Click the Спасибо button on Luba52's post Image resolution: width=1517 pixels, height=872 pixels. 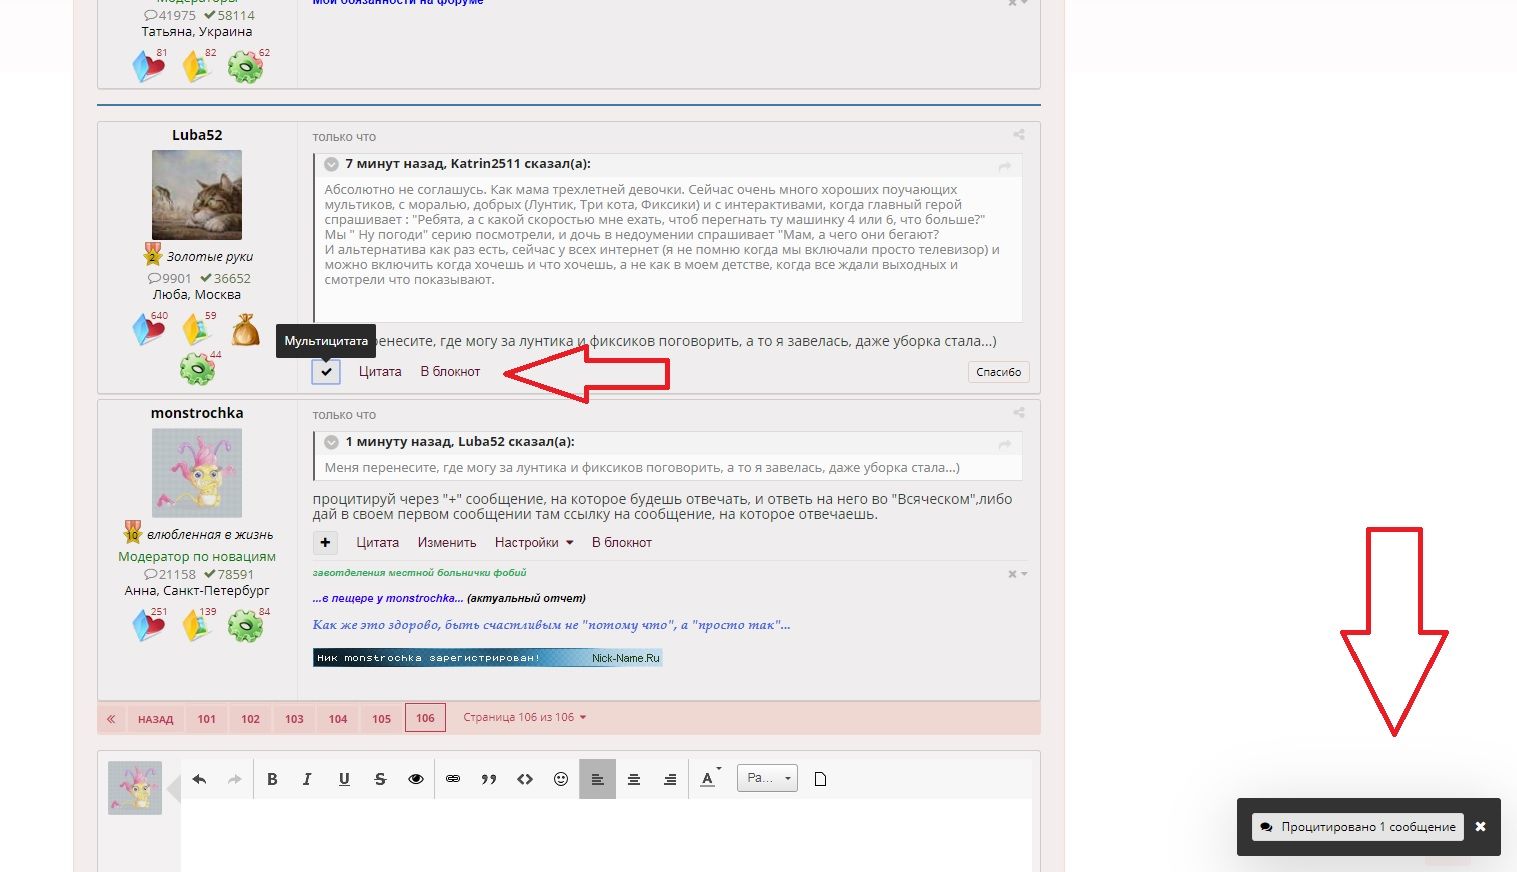[998, 372]
